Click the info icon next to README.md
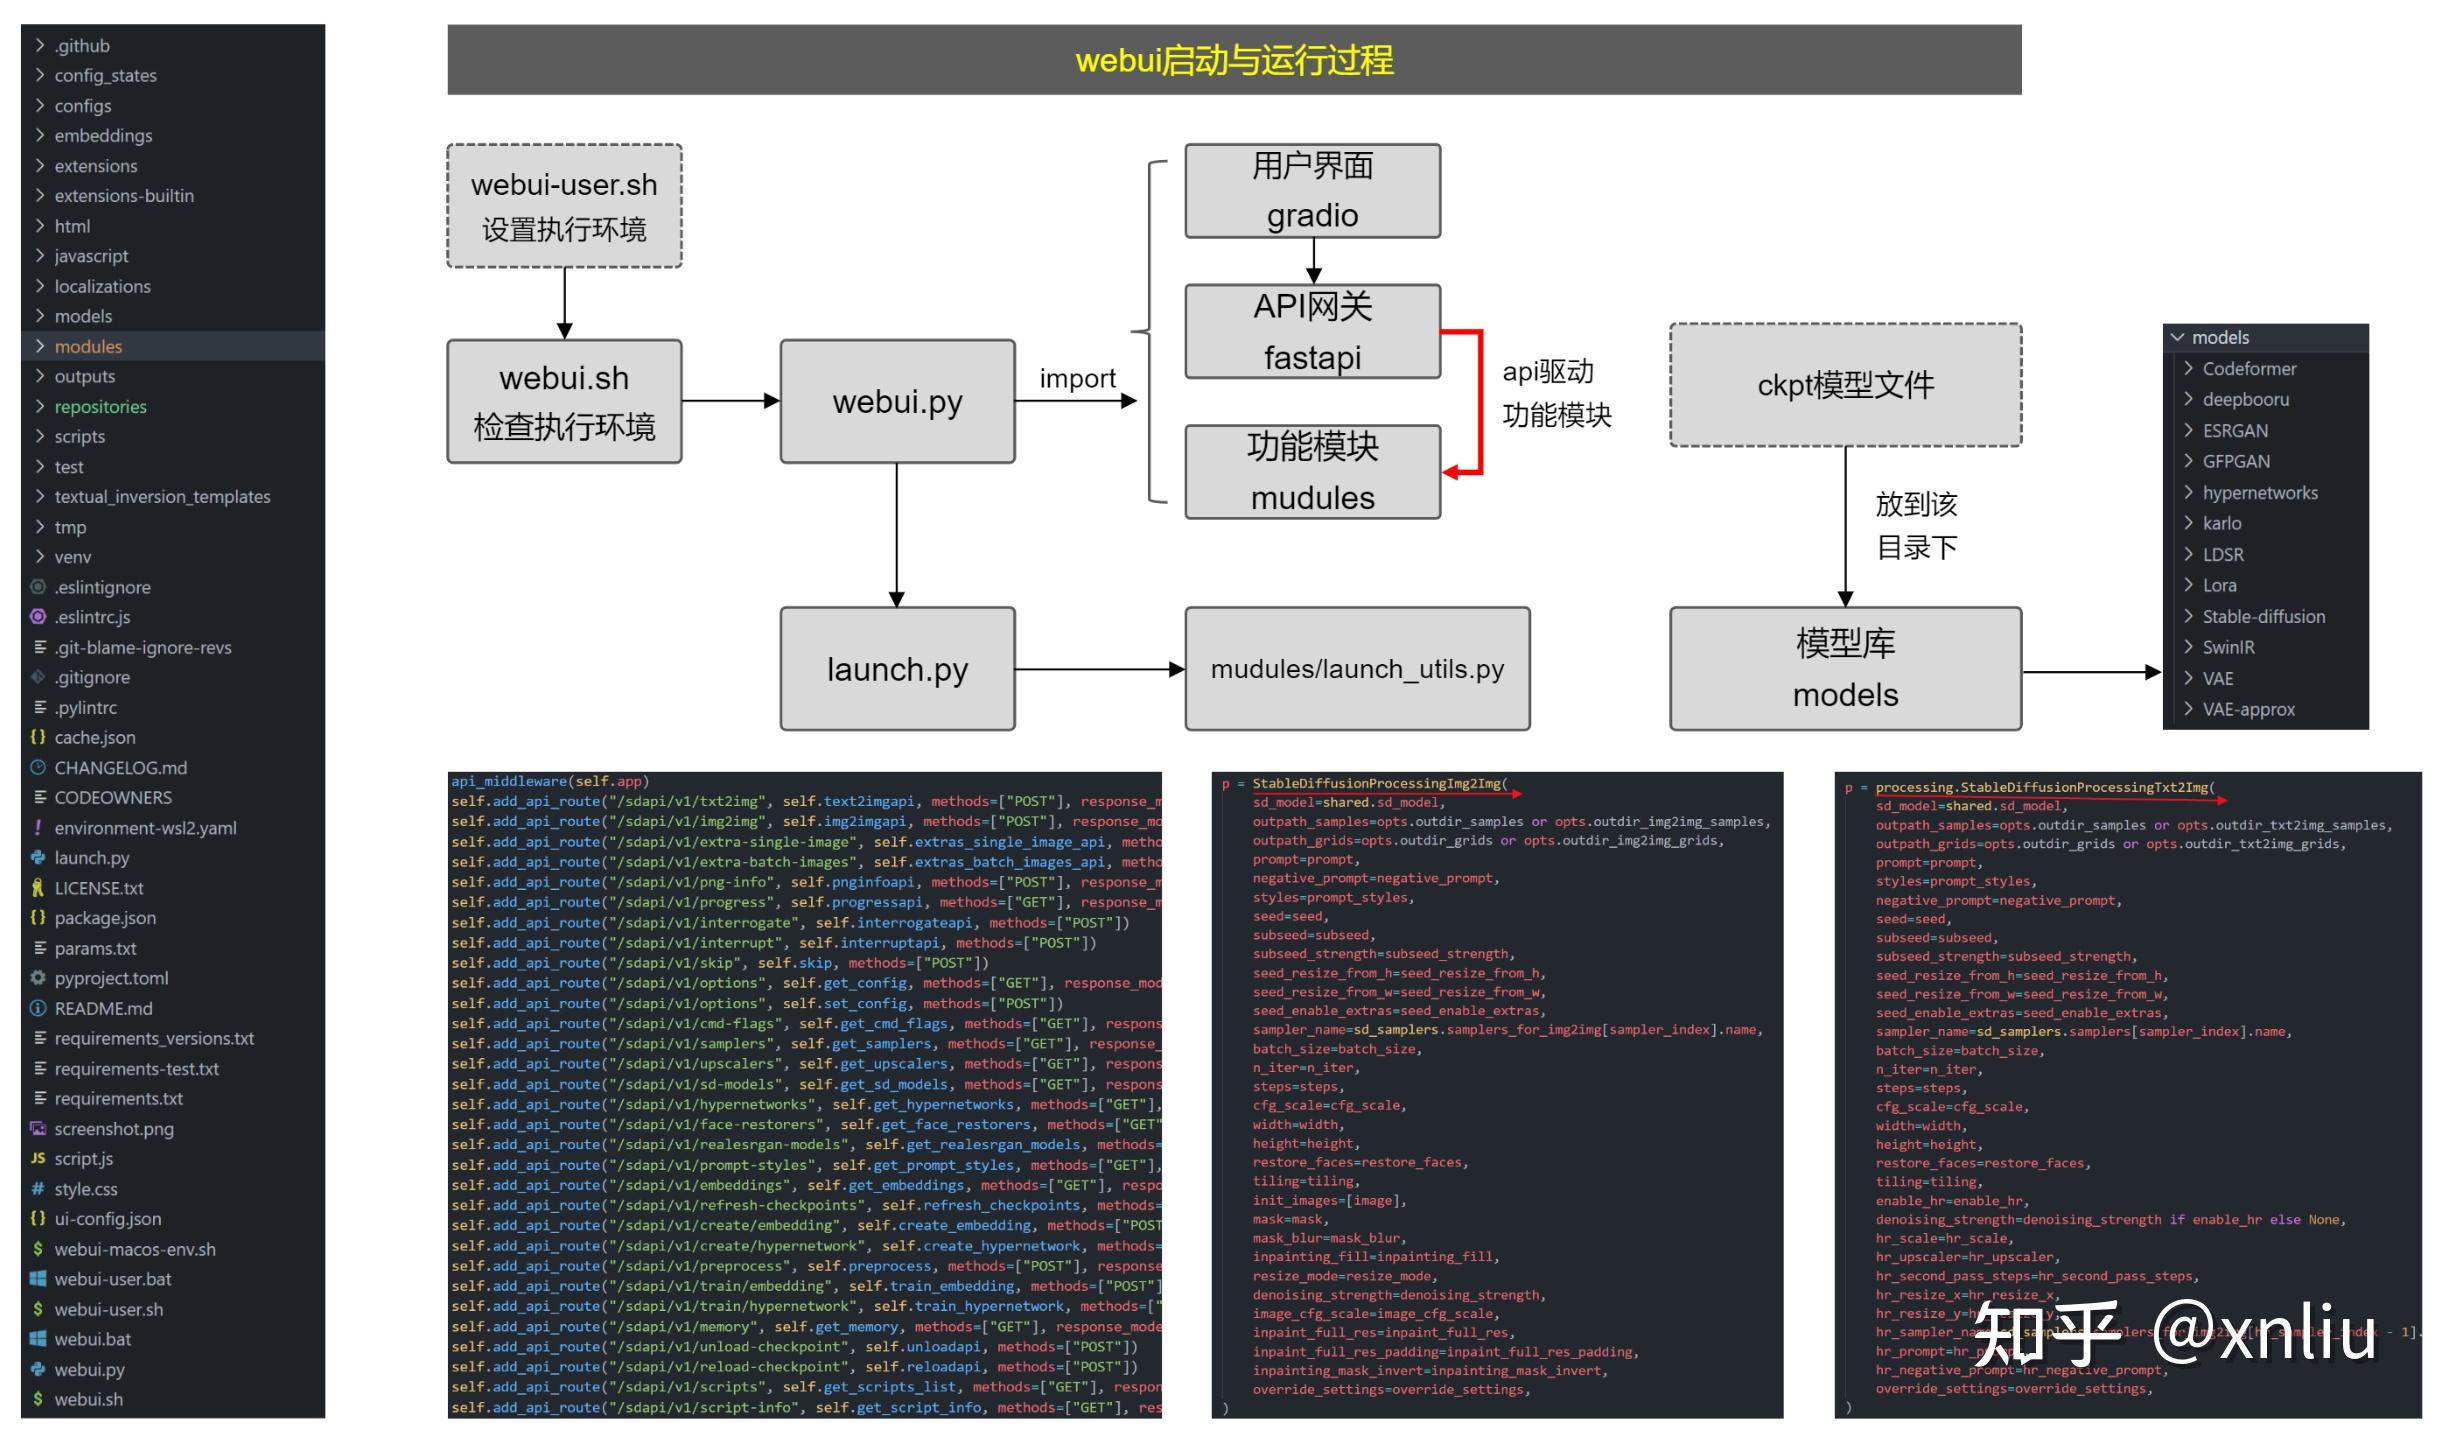The image size is (2445, 1437). 37,1008
